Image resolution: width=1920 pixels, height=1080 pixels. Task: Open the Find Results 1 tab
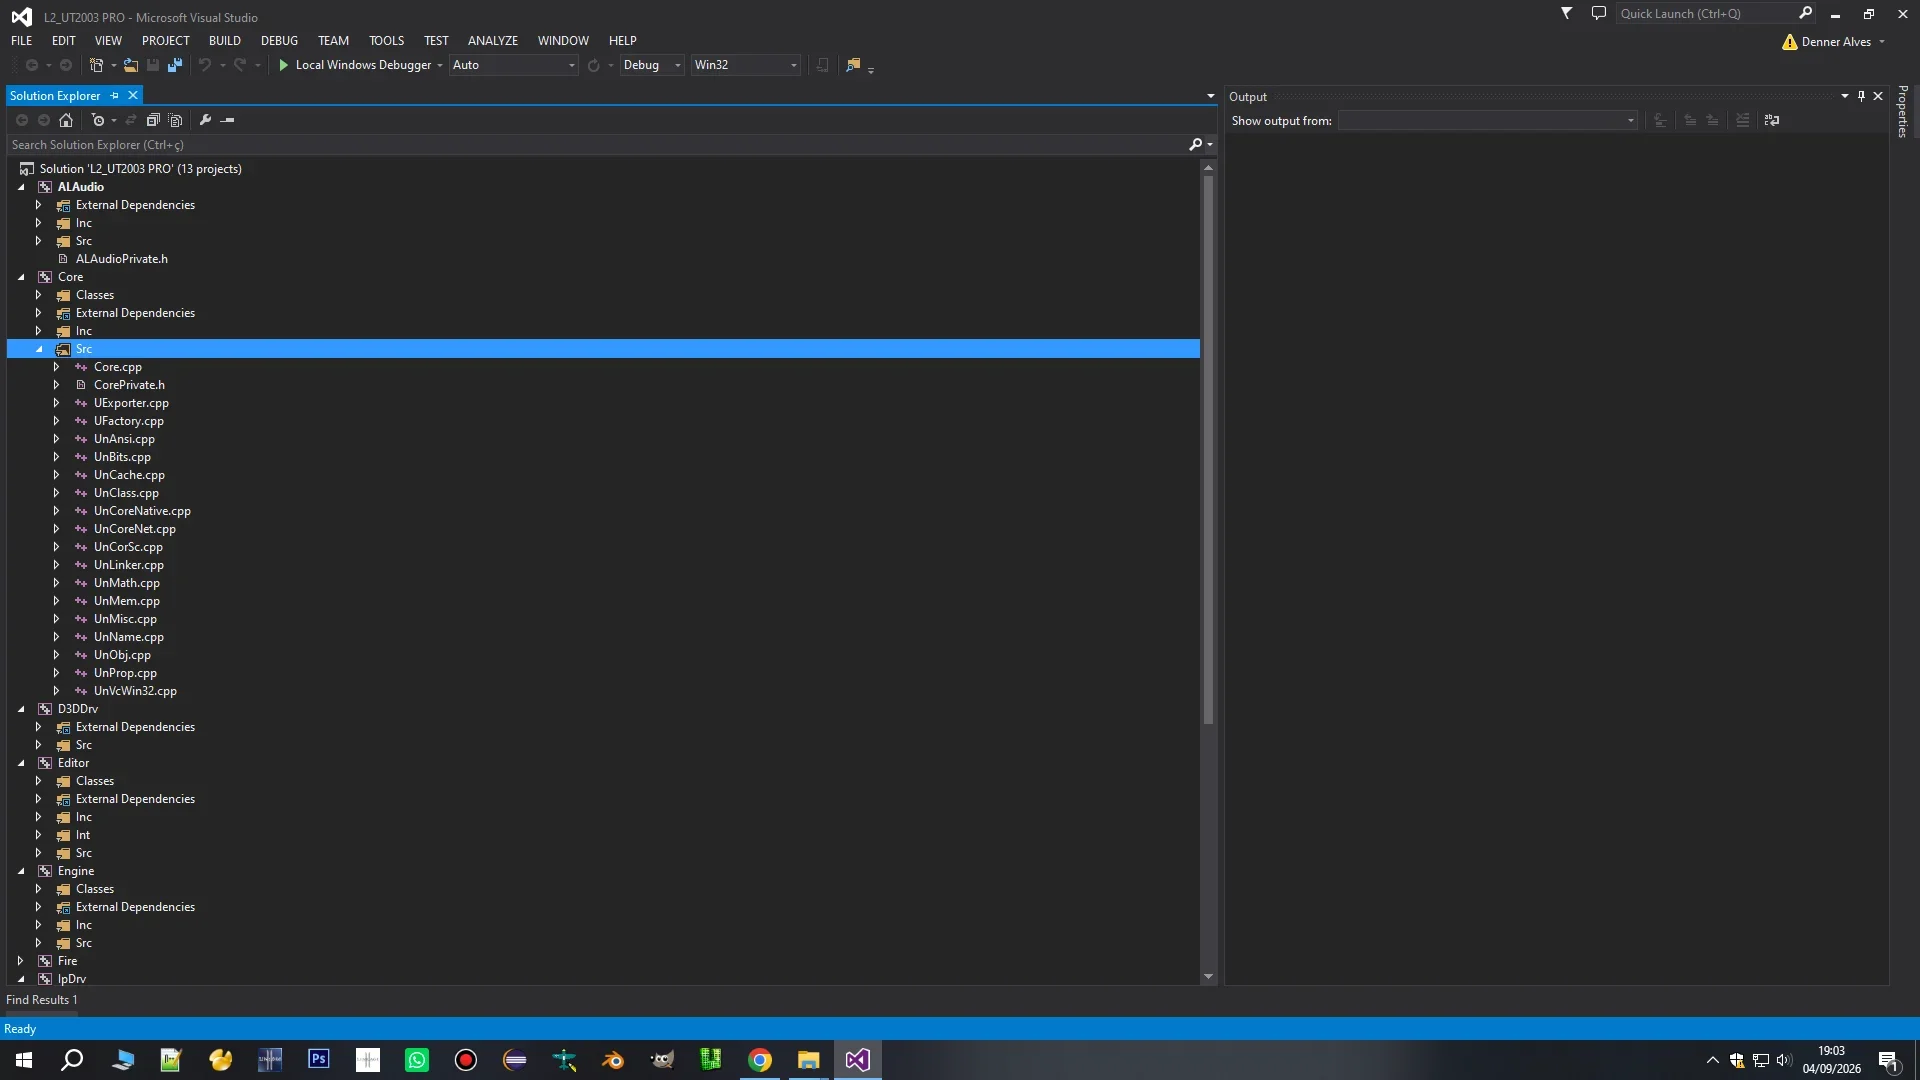pyautogui.click(x=42, y=1000)
